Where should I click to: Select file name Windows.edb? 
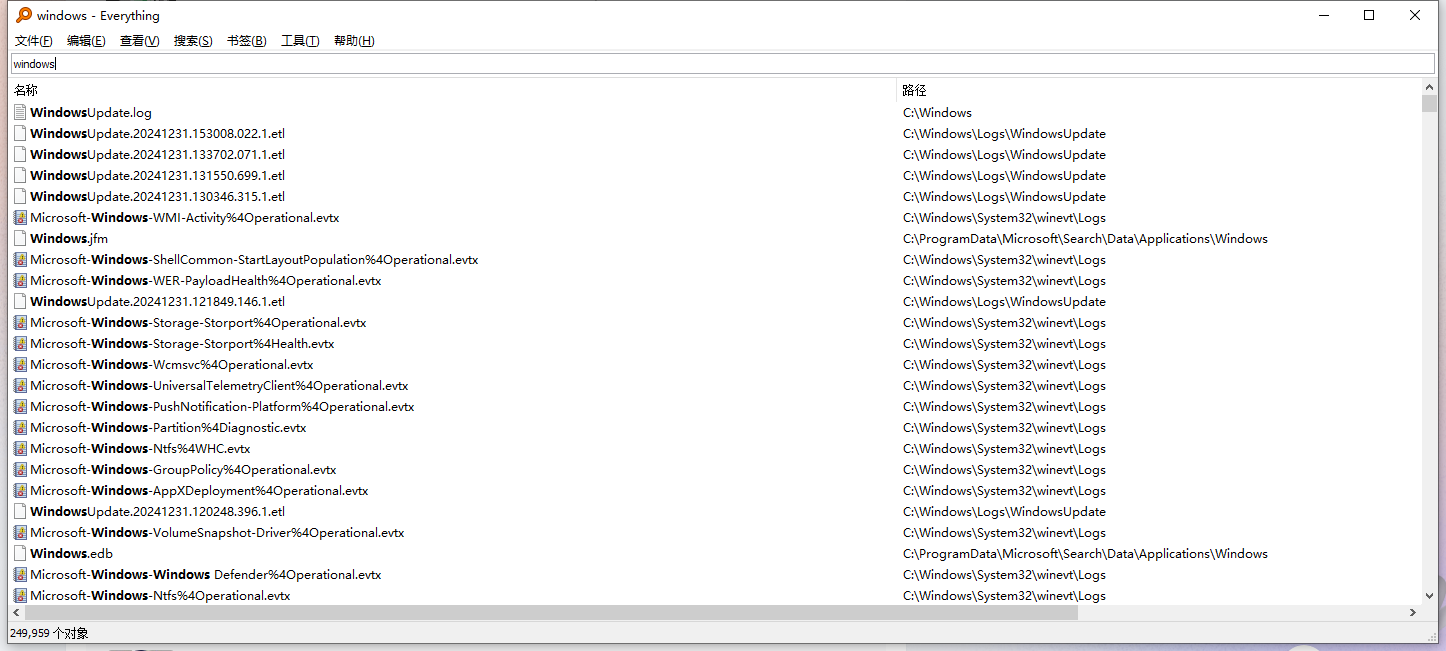pos(72,554)
